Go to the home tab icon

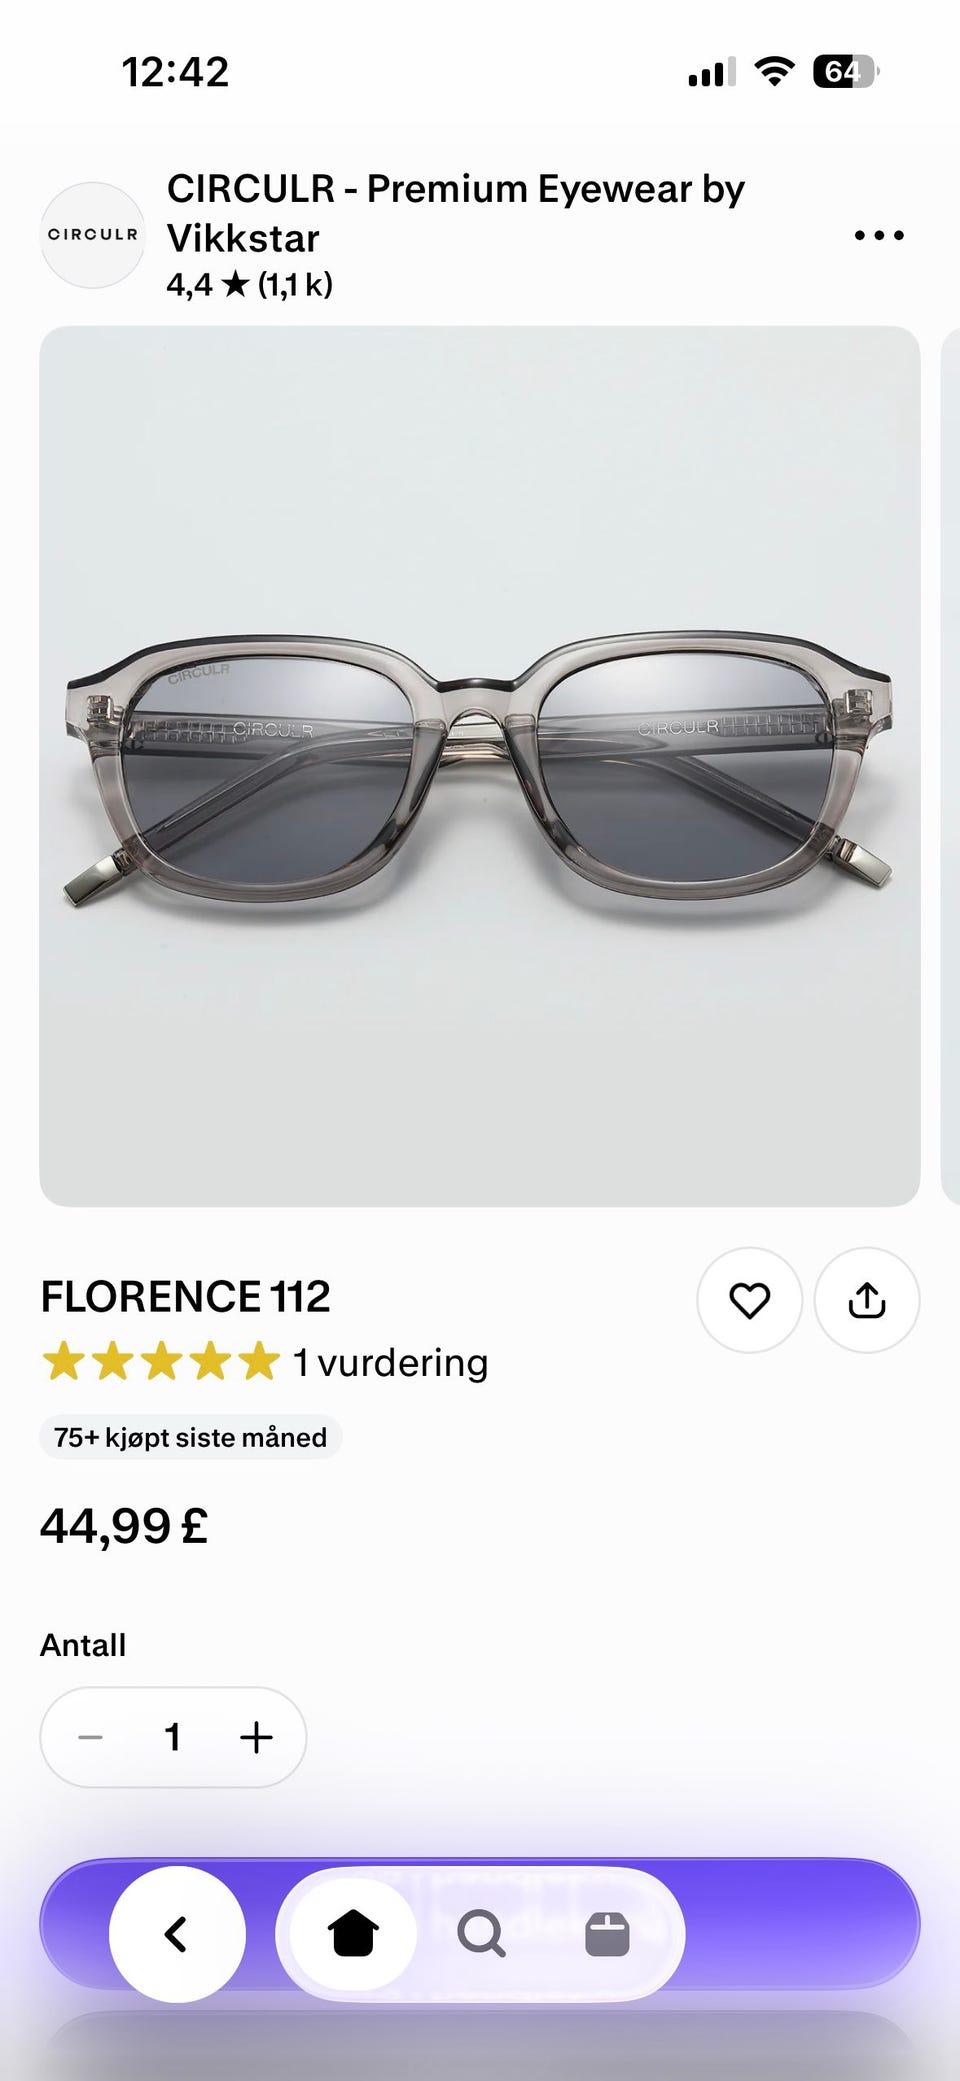click(353, 1934)
